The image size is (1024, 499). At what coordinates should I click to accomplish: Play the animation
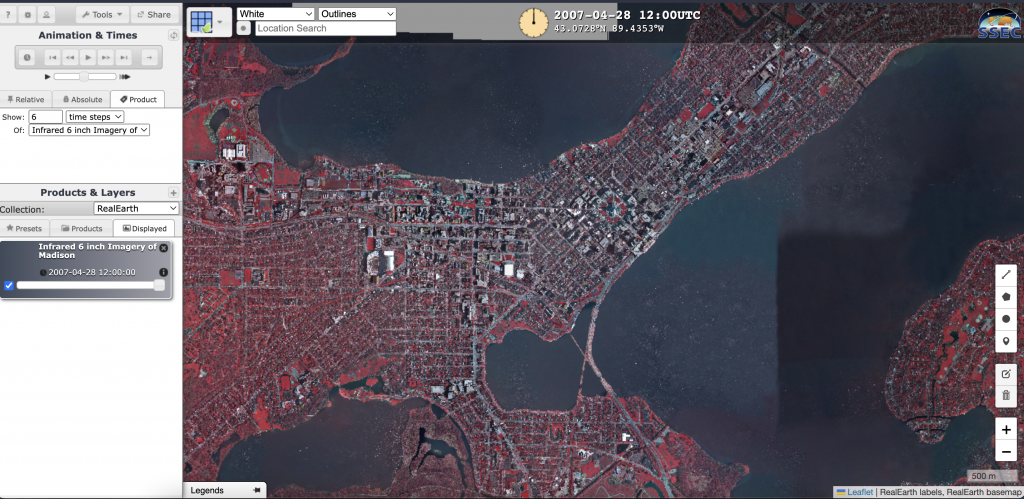[88, 57]
